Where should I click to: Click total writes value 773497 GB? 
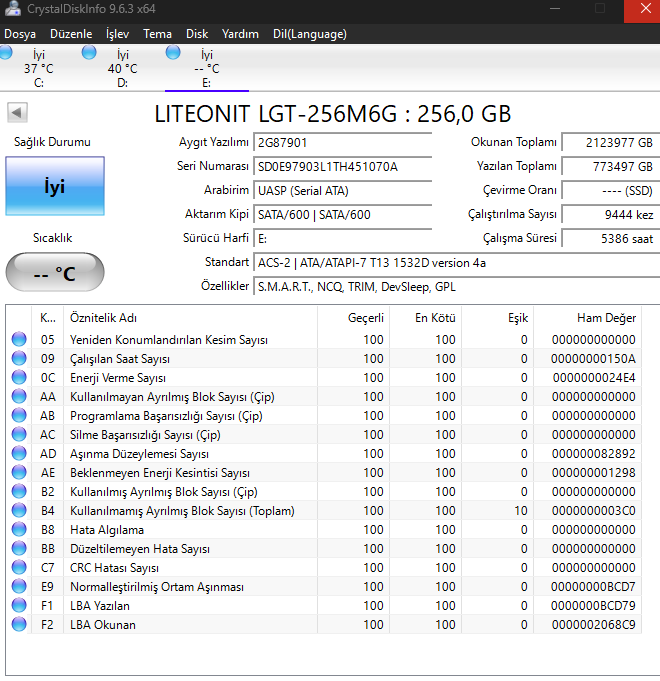click(611, 166)
